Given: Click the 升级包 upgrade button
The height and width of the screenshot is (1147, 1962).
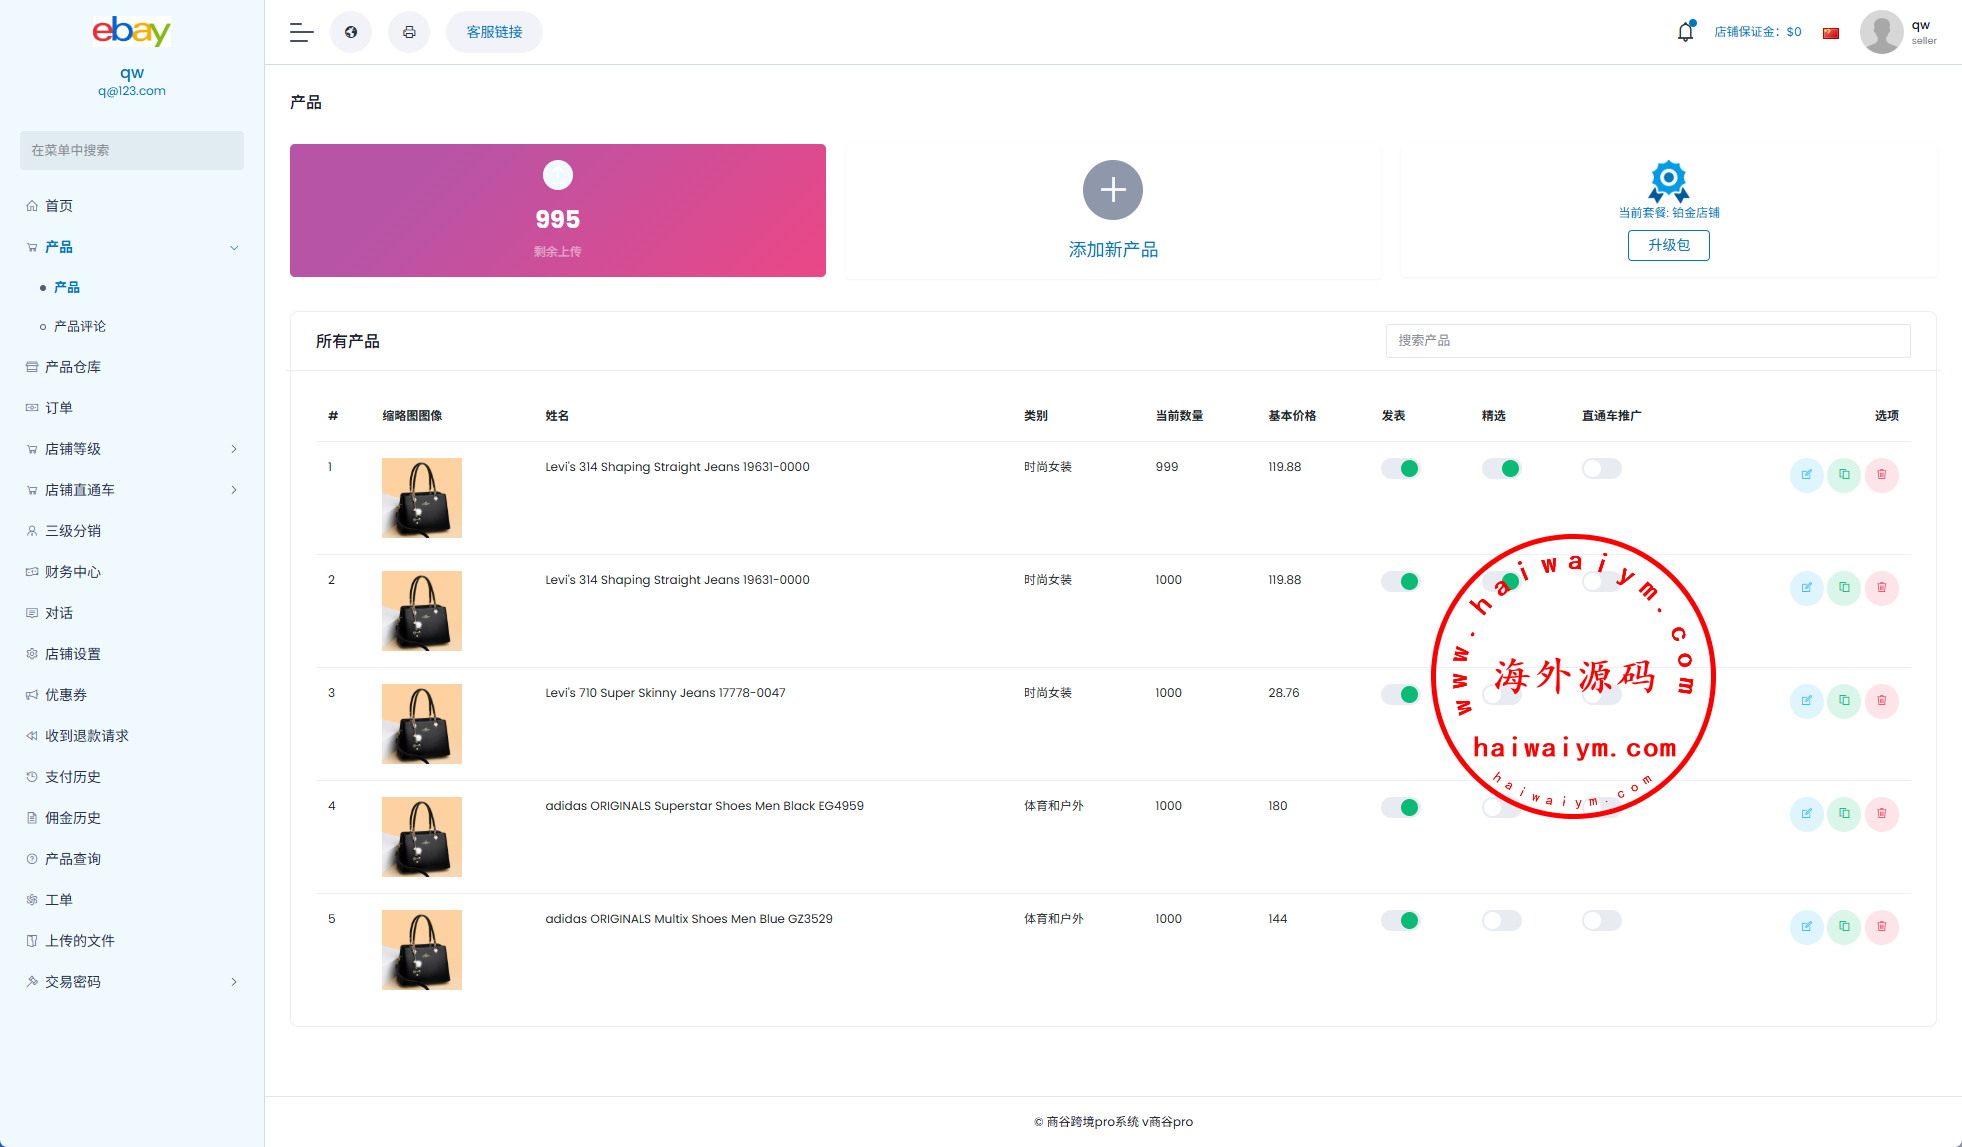Looking at the screenshot, I should [1668, 245].
